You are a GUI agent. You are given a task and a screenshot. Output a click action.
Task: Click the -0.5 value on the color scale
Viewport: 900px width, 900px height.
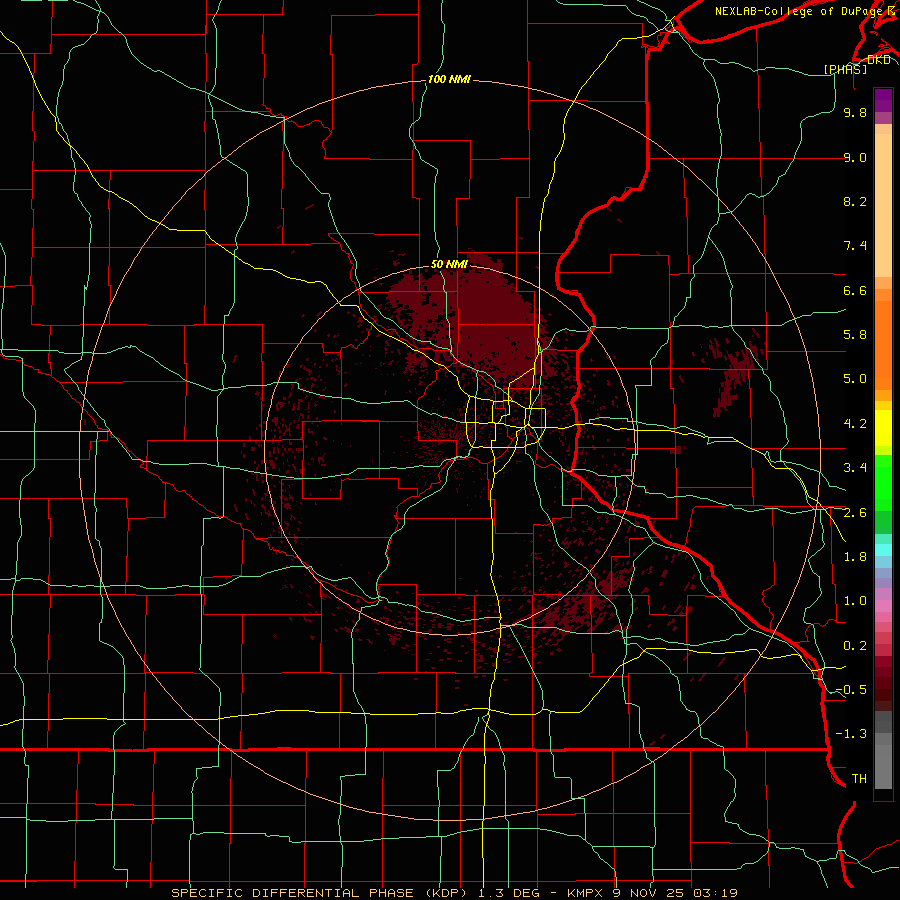[851, 690]
